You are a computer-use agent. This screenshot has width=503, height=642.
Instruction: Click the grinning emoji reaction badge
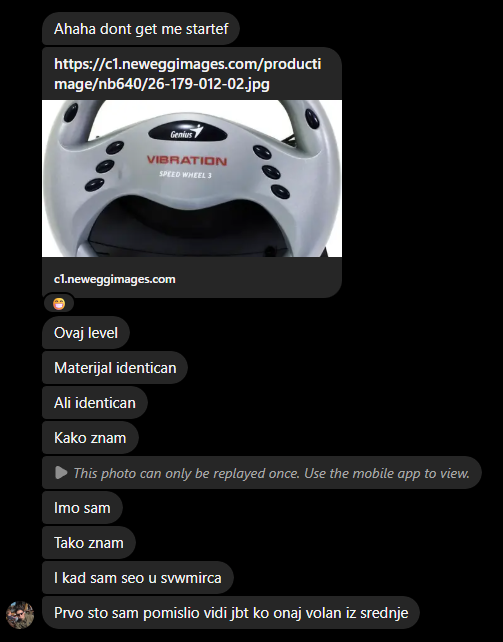59,304
